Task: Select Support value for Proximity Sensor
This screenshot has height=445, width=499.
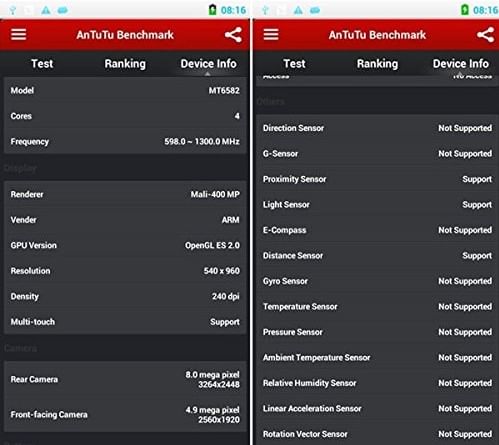Action: click(477, 179)
